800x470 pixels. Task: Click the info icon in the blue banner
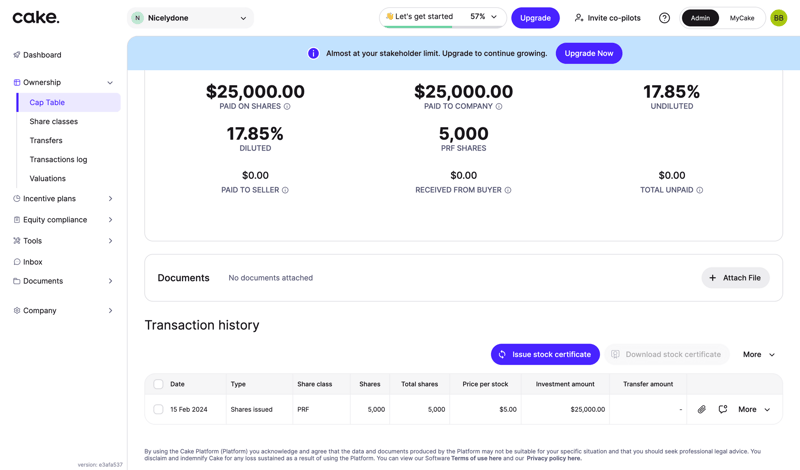(313, 53)
